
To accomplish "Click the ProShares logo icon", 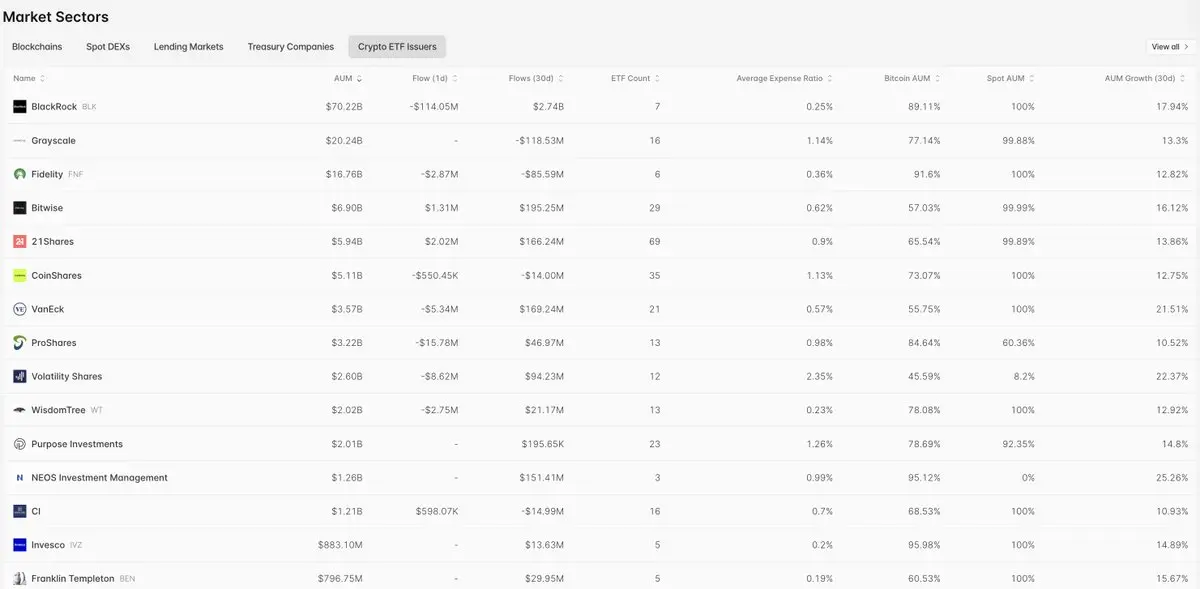I will point(20,343).
